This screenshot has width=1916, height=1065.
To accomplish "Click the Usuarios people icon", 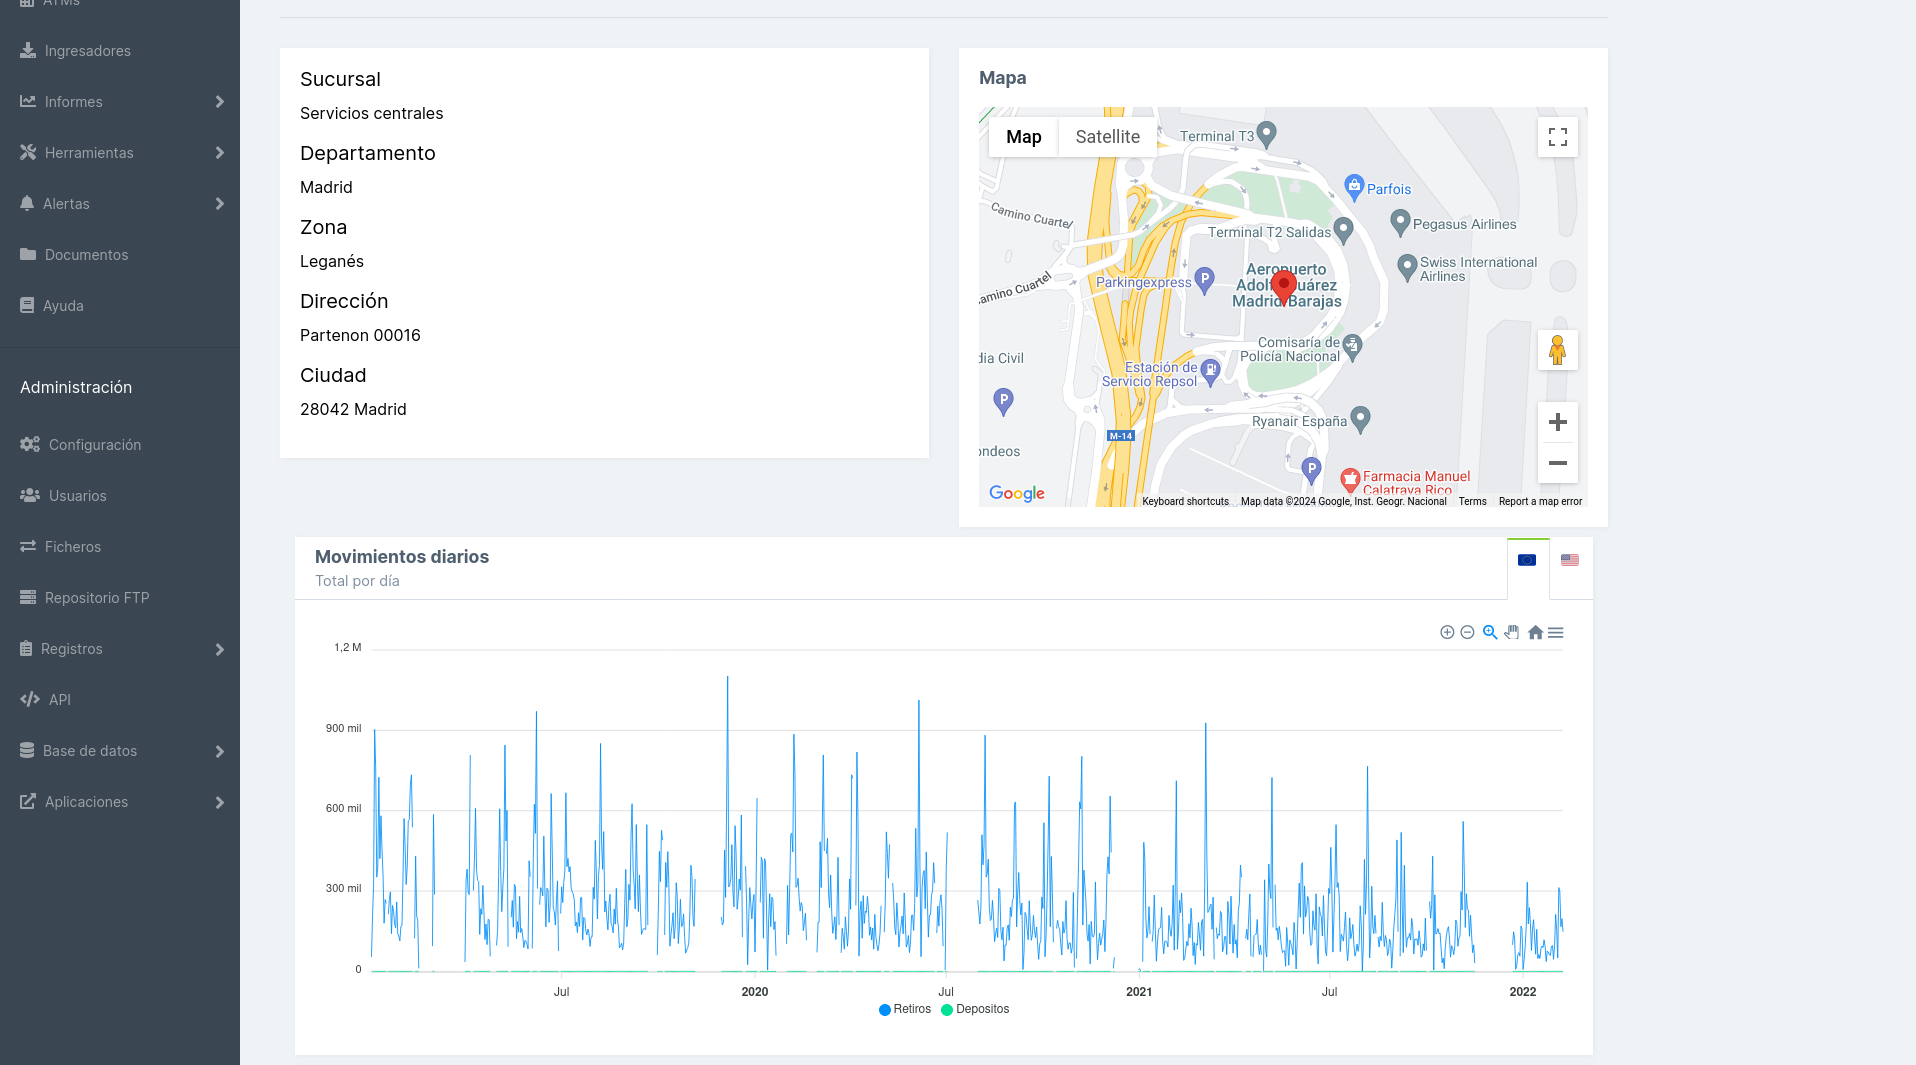I will click(30, 495).
